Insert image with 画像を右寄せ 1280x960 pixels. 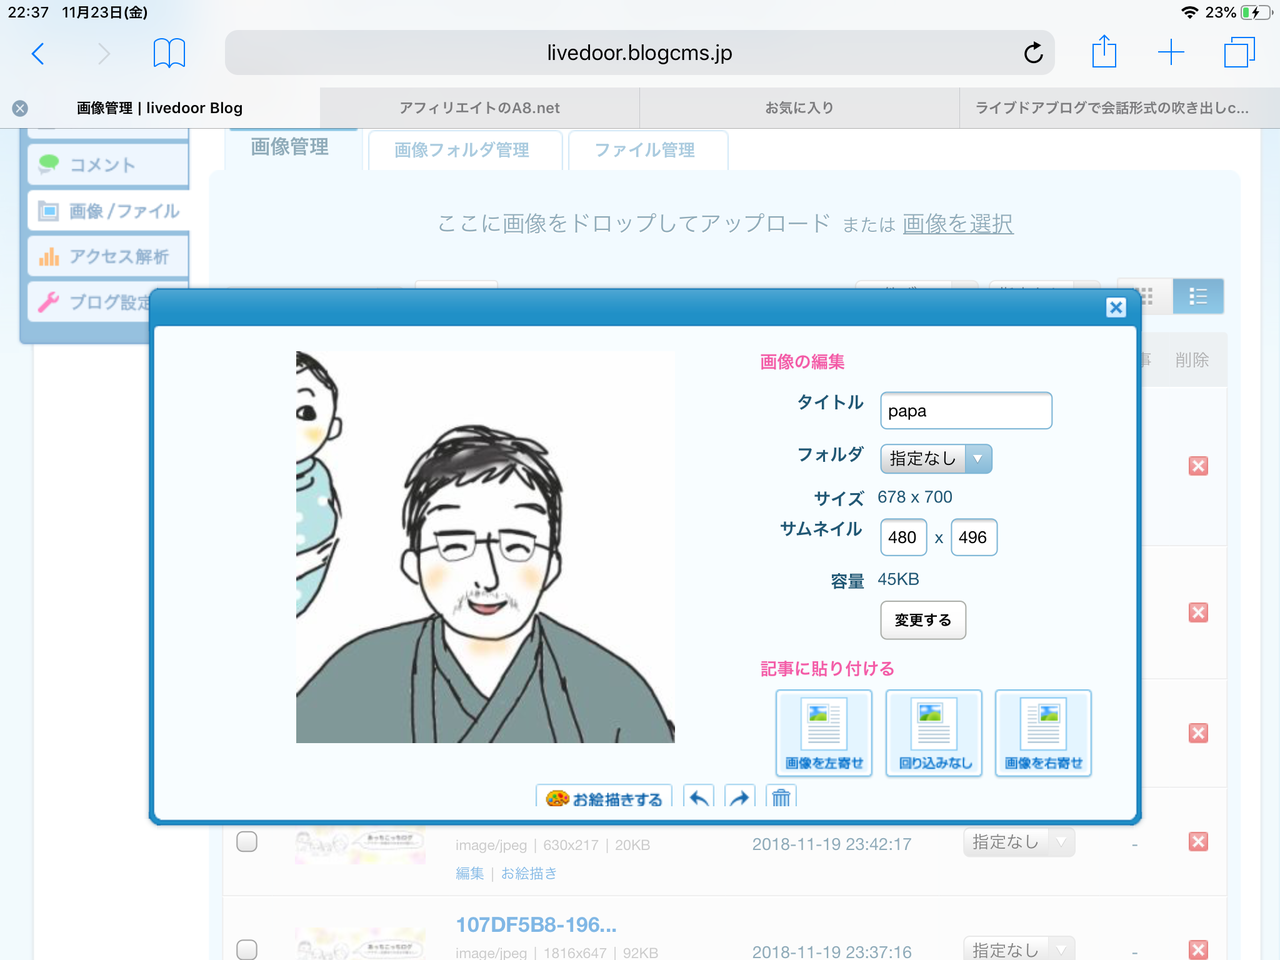[1043, 733]
